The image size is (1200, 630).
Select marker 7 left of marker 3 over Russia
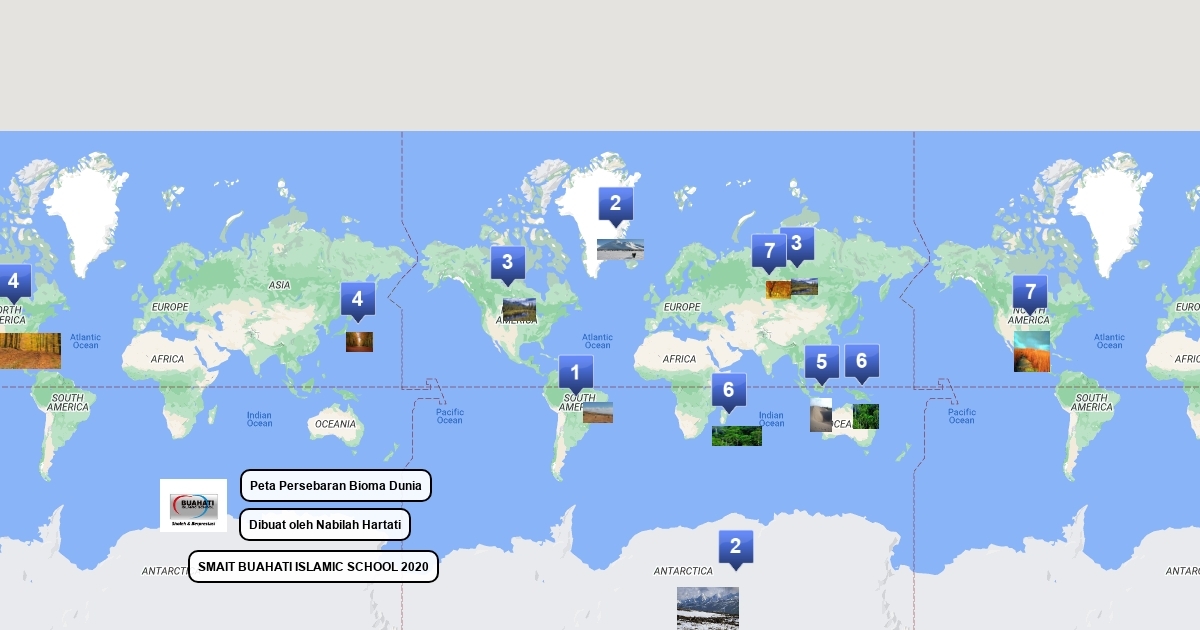(768, 251)
